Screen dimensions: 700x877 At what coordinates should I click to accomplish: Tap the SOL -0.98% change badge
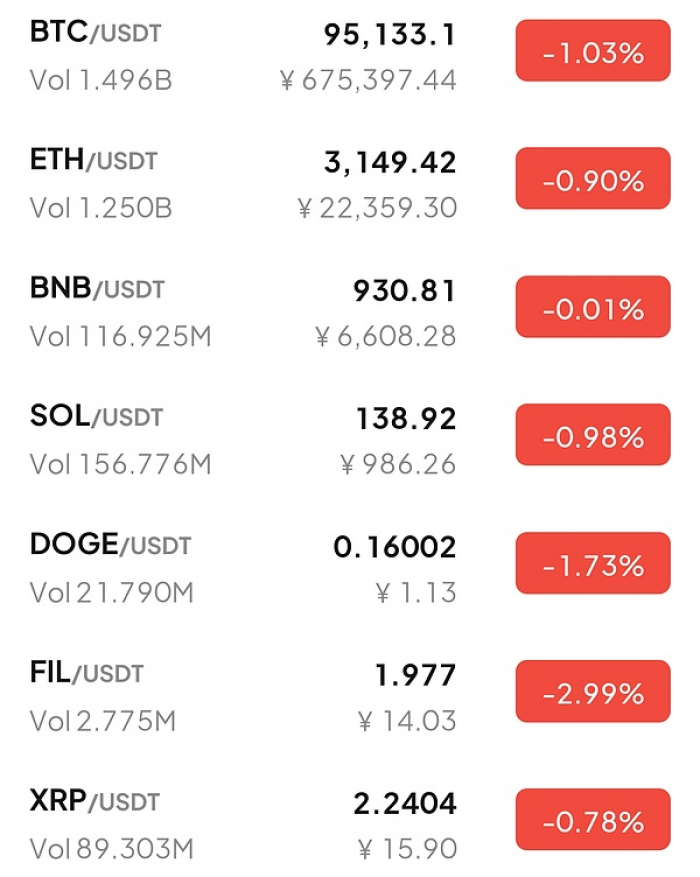593,437
